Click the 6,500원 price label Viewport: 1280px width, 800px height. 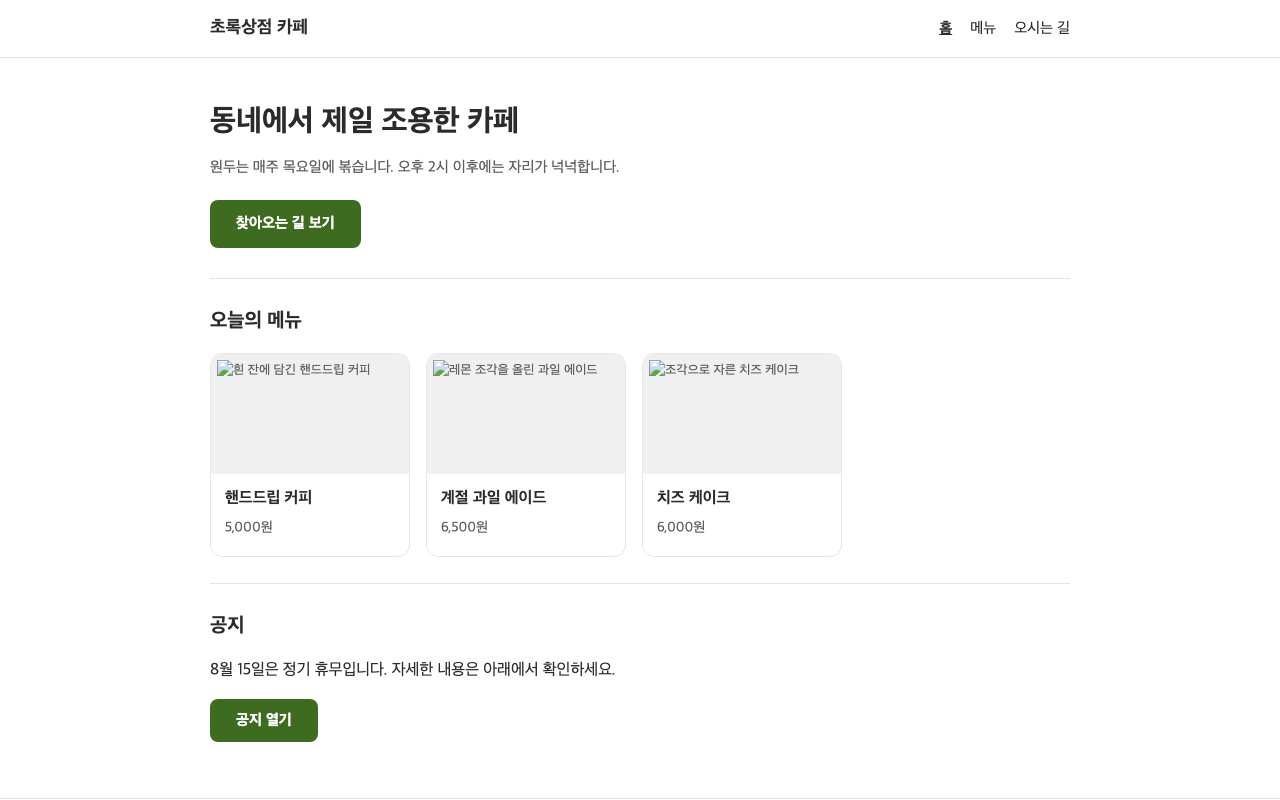click(x=465, y=527)
